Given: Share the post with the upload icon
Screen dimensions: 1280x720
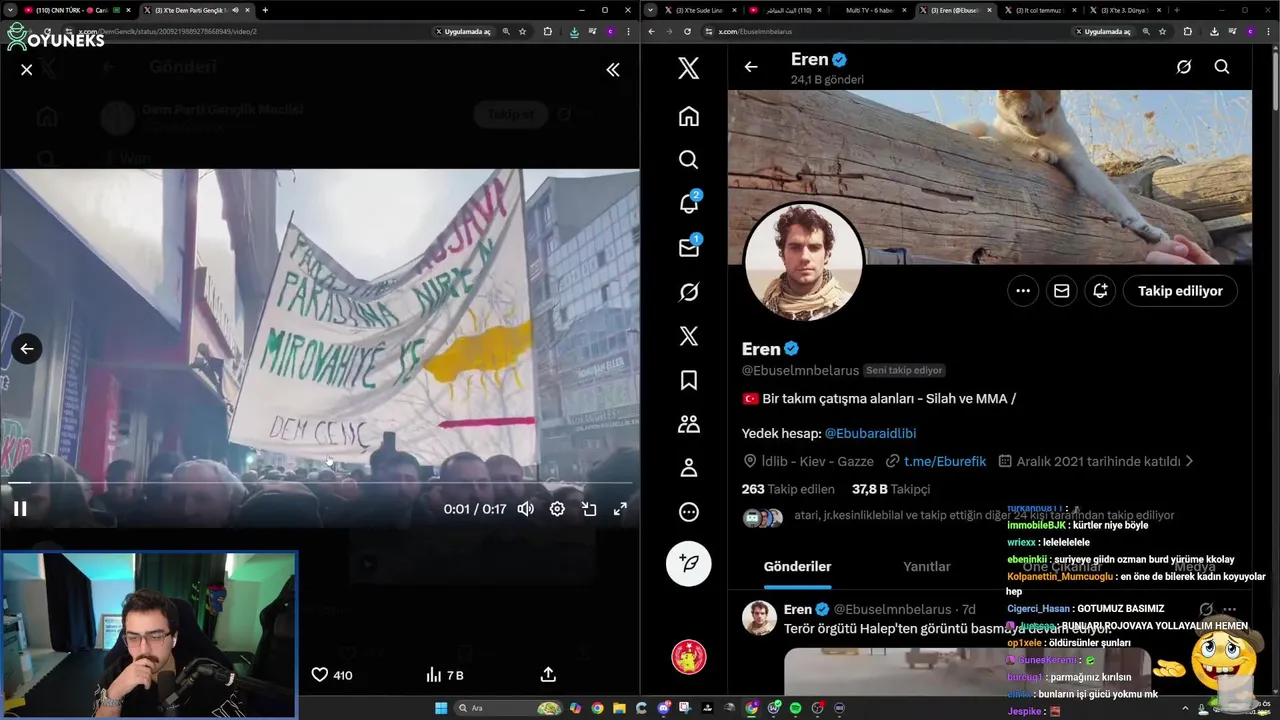Looking at the screenshot, I should click(x=548, y=675).
